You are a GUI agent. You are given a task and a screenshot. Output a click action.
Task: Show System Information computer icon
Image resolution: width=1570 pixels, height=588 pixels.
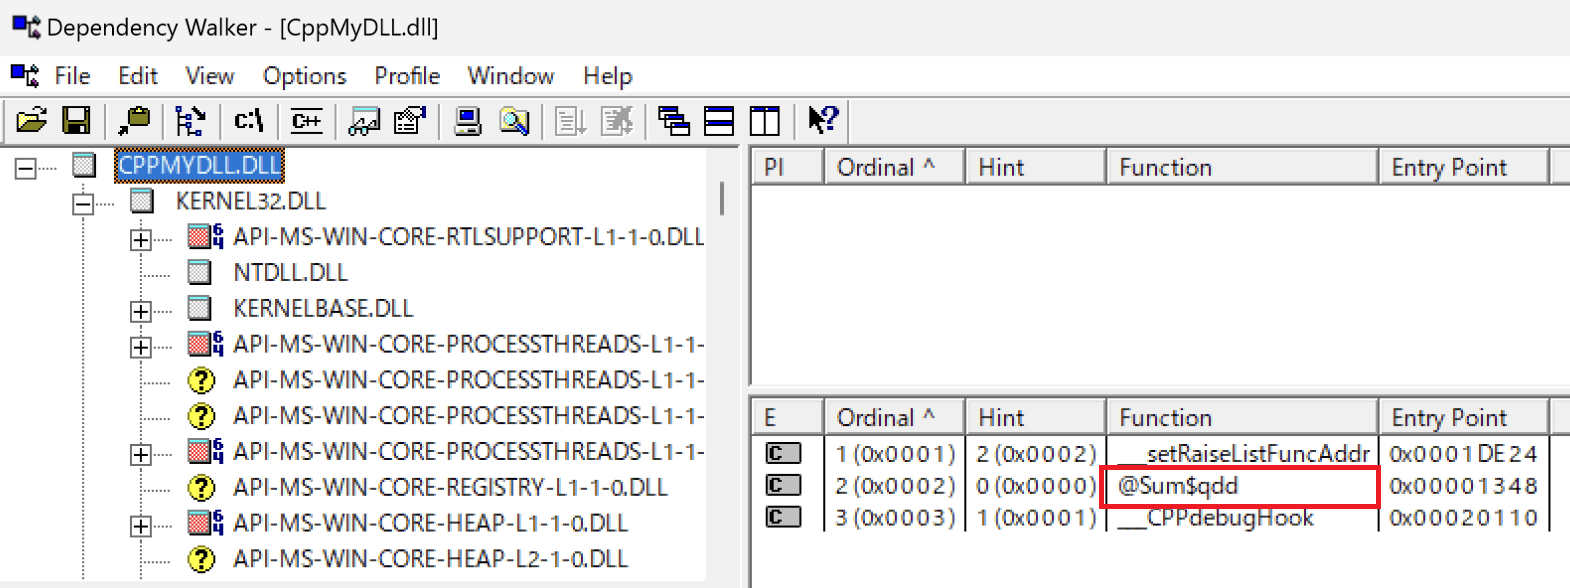(468, 121)
